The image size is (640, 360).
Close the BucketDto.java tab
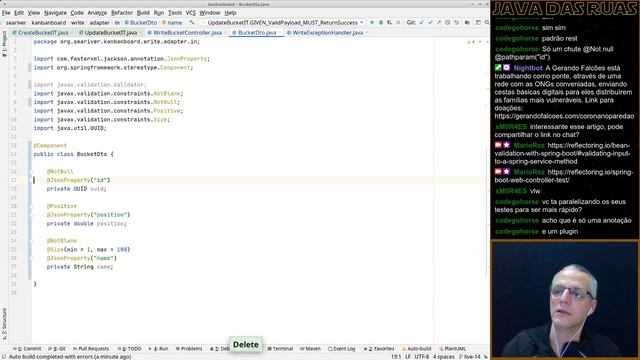[280, 32]
